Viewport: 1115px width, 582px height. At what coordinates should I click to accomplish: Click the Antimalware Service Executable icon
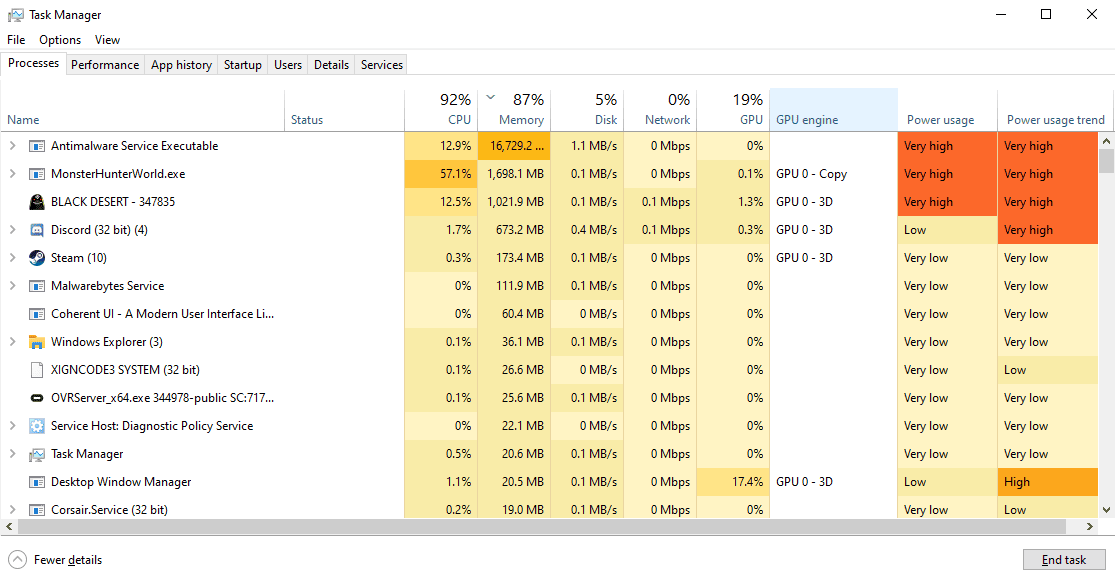click(x=36, y=145)
